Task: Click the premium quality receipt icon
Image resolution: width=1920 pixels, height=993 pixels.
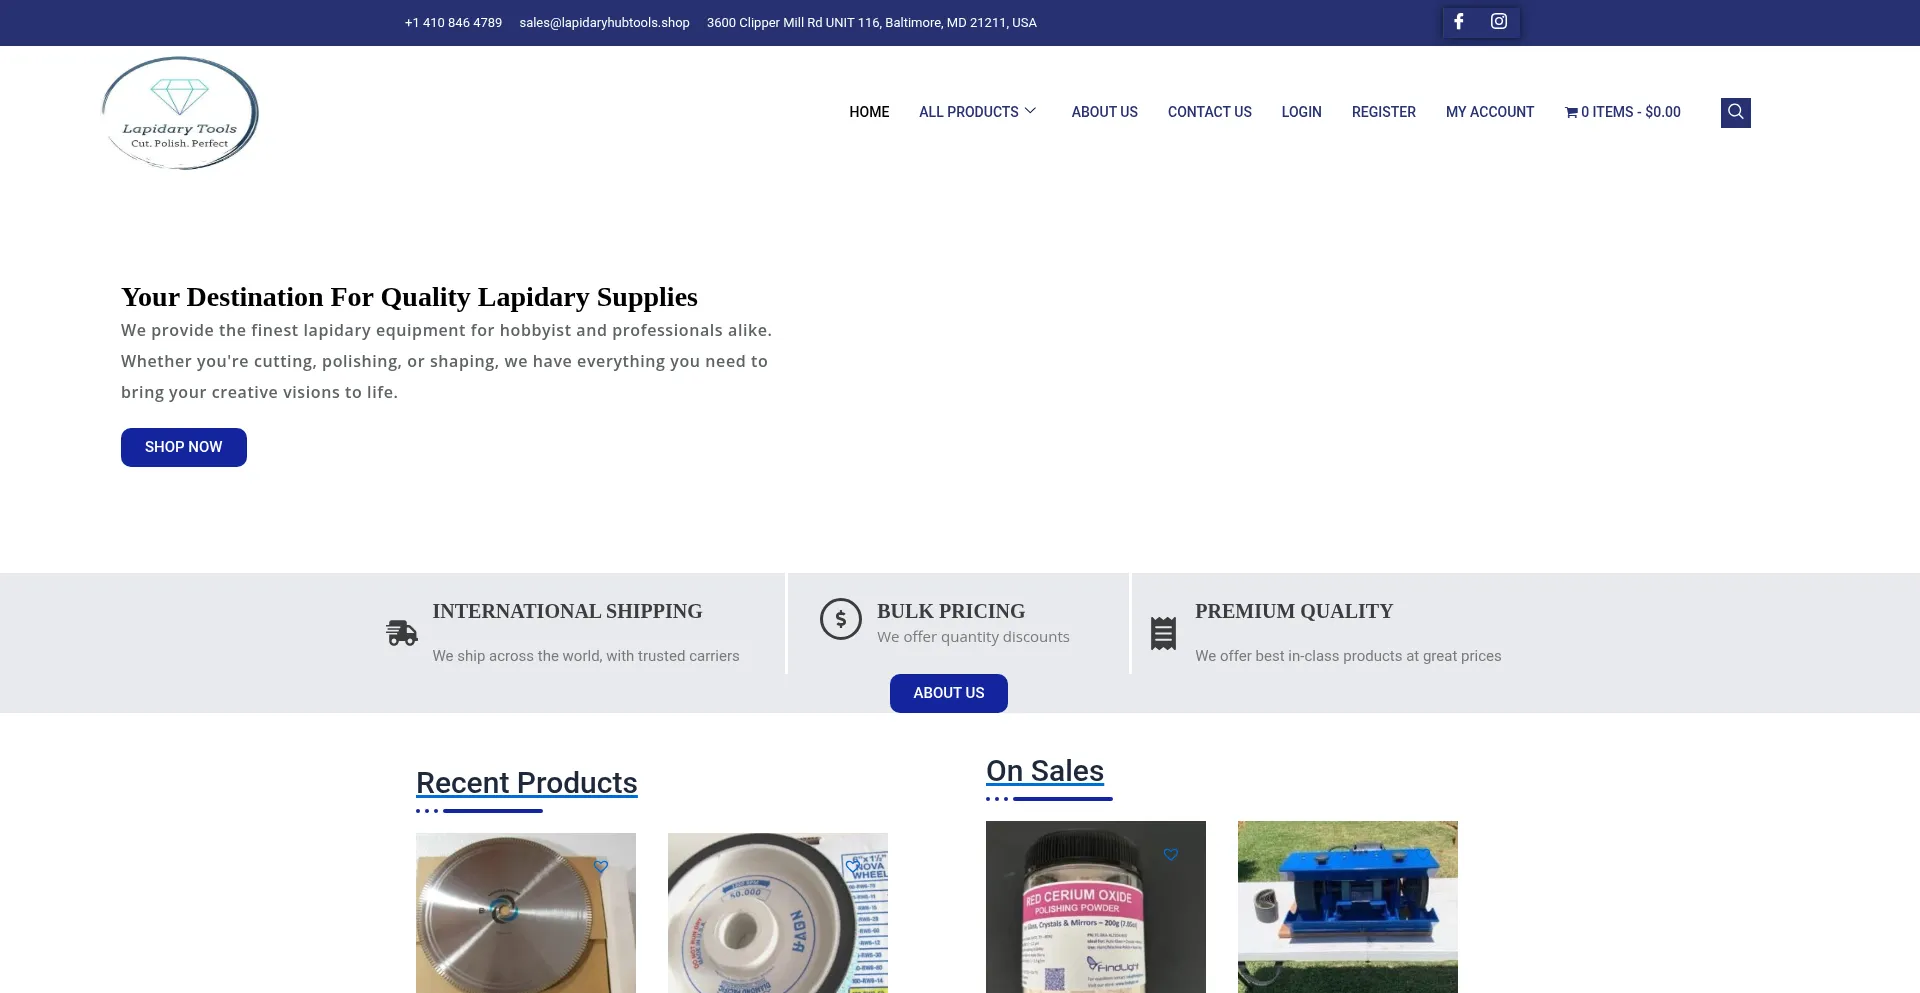Action: 1163,633
